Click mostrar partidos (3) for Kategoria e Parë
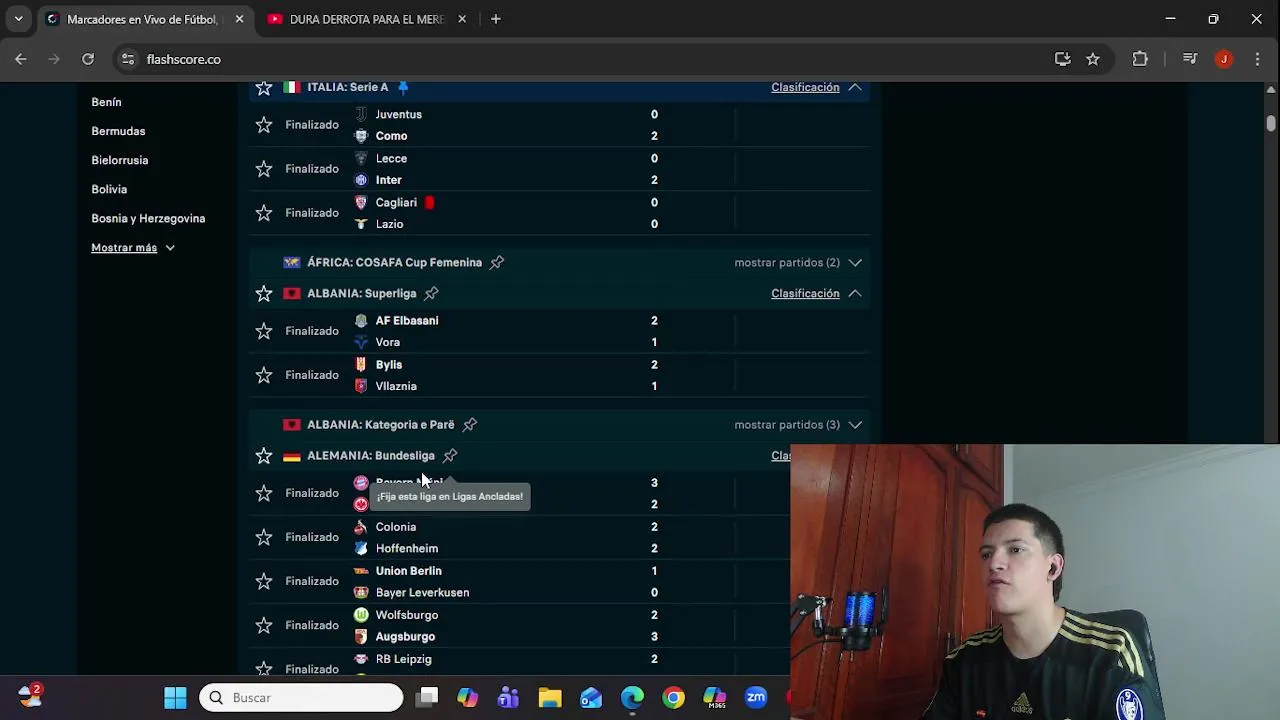Viewport: 1280px width, 720px height. [x=787, y=424]
